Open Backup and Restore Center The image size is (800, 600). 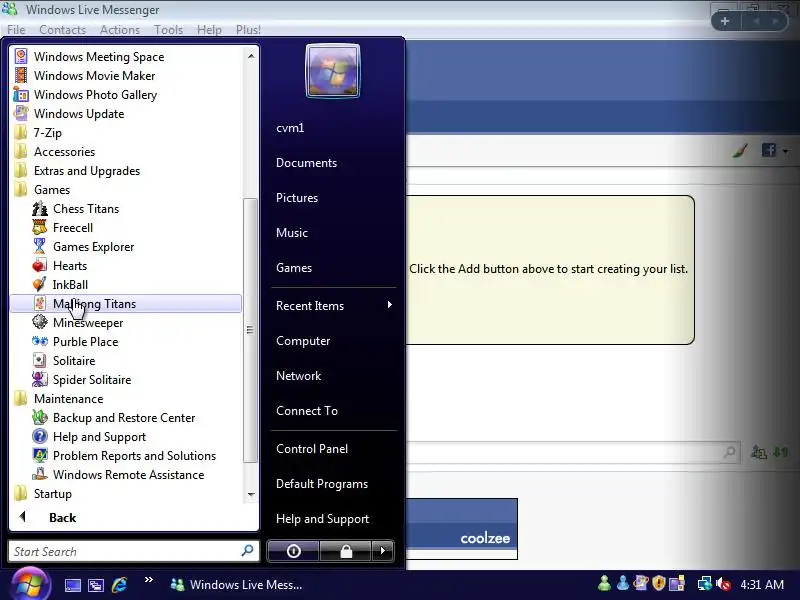click(x=124, y=418)
